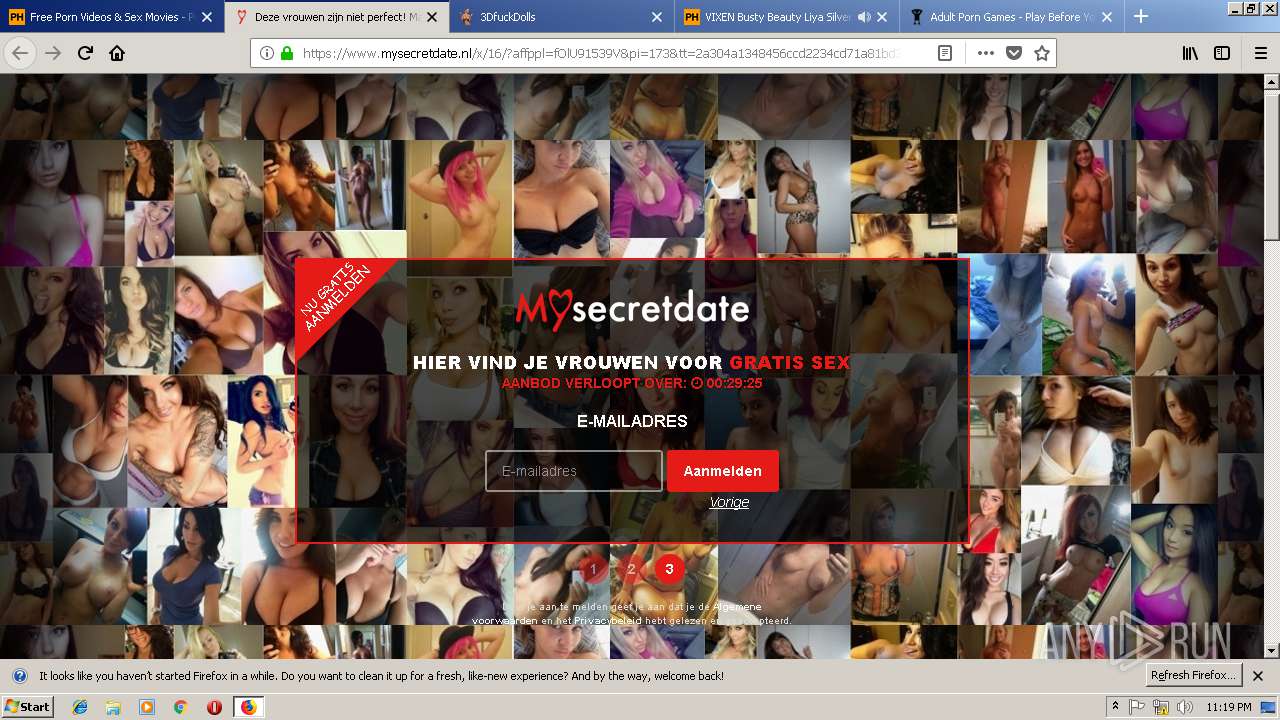This screenshot has height=720, width=1280.
Task: Toggle reader view in the address bar
Action: tap(945, 53)
